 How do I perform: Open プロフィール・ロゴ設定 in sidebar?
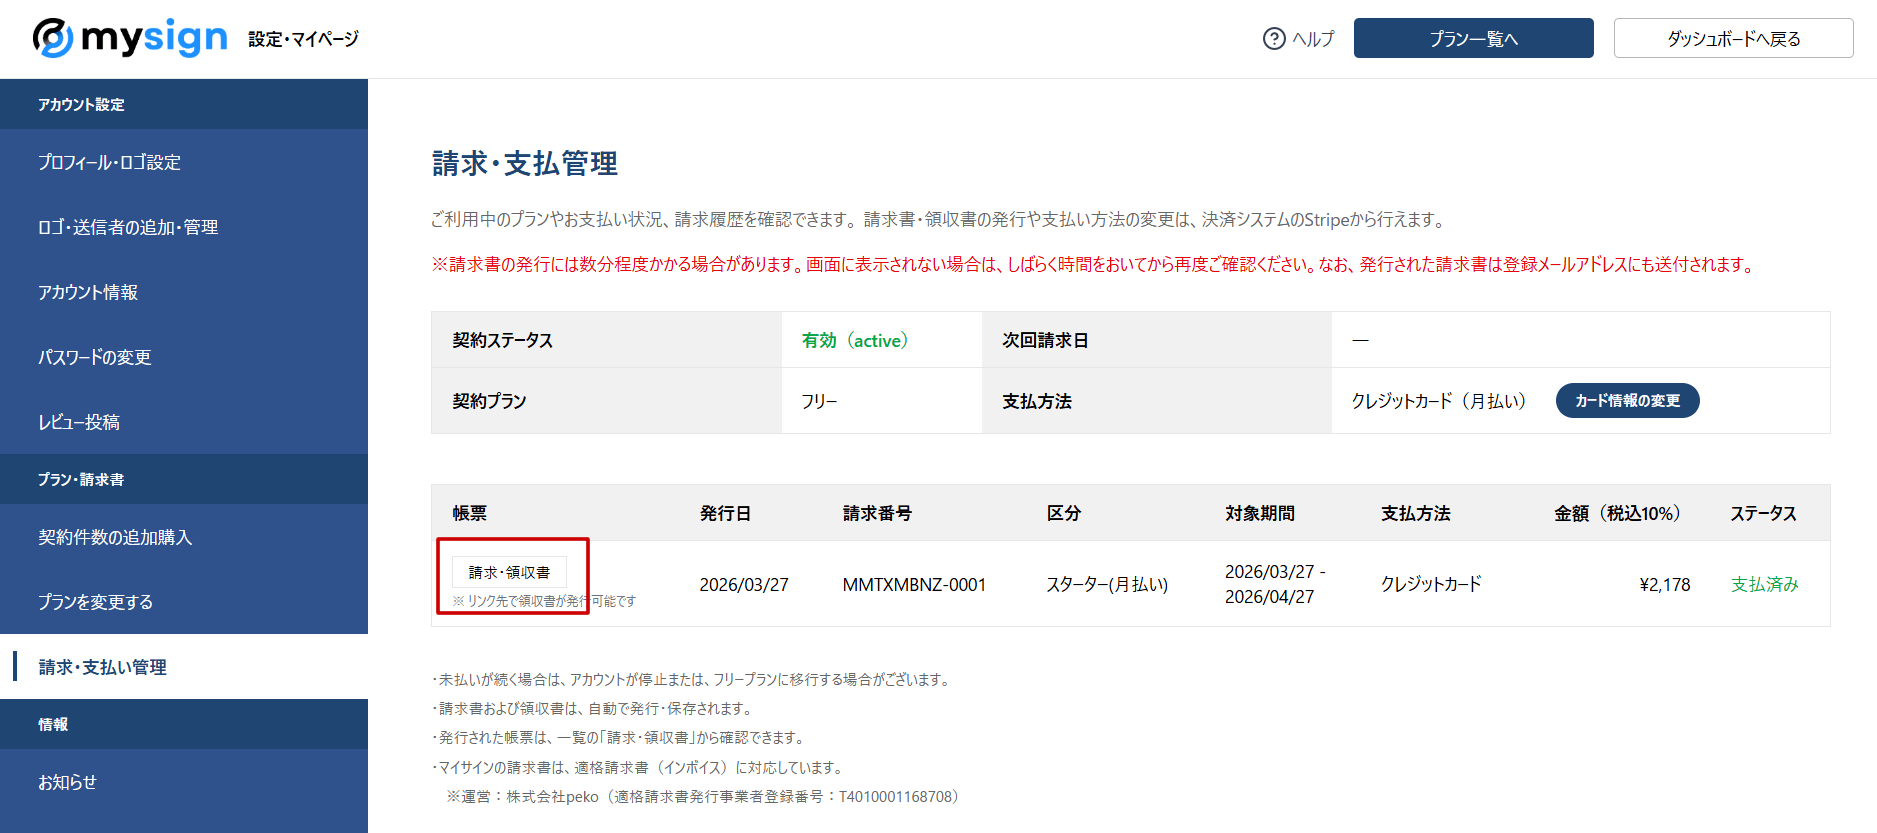click(x=184, y=162)
